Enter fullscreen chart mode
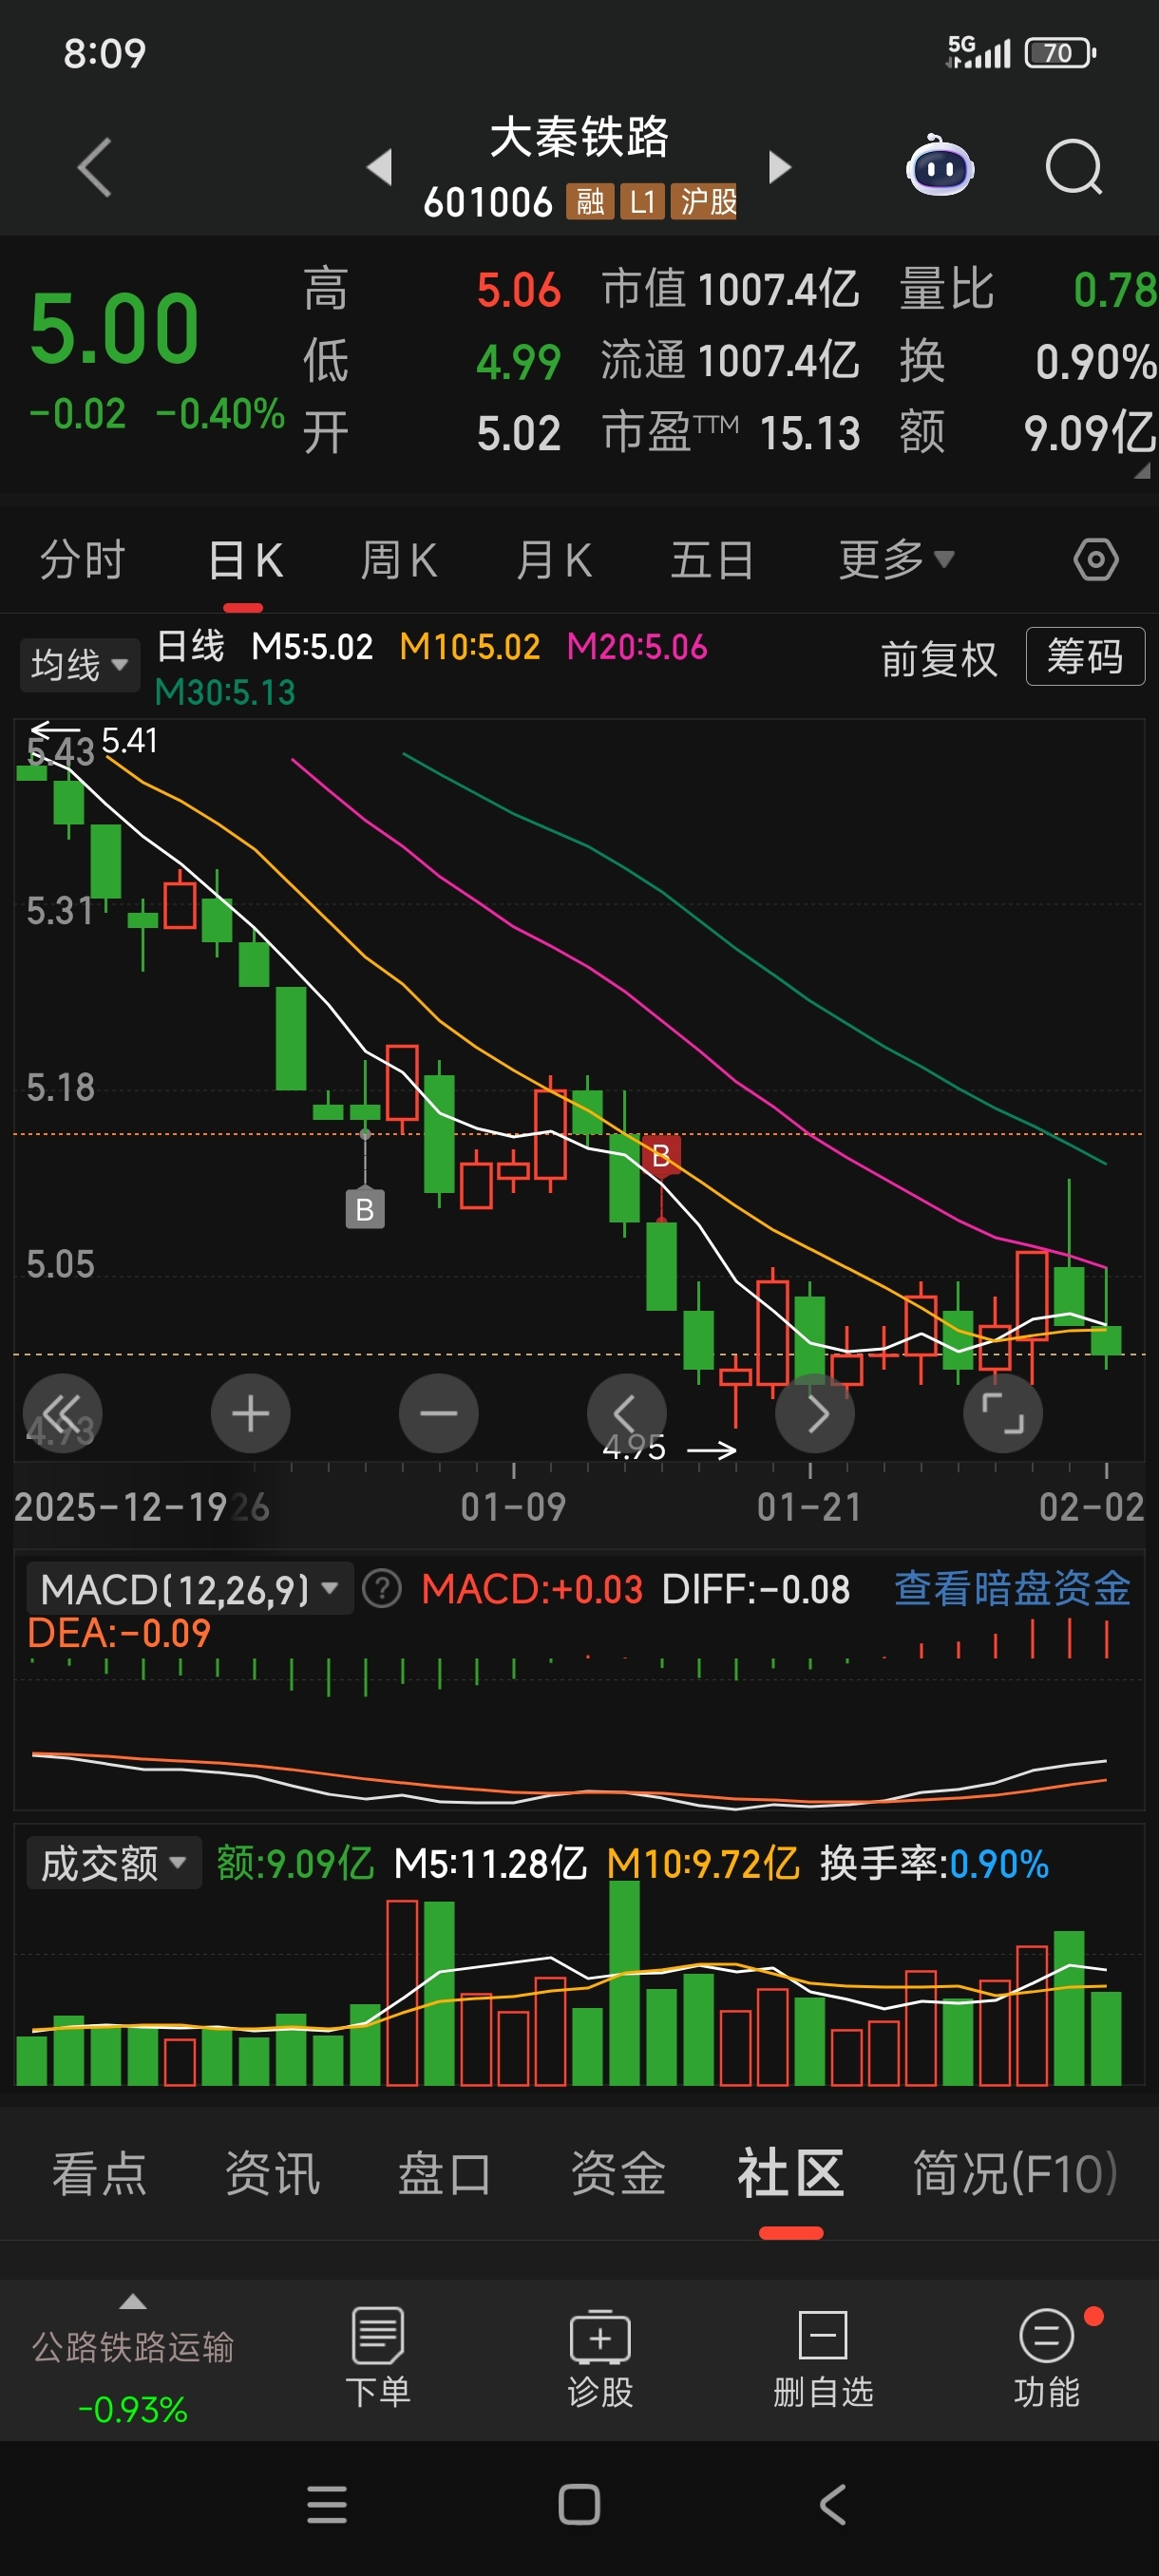 tap(1002, 1413)
